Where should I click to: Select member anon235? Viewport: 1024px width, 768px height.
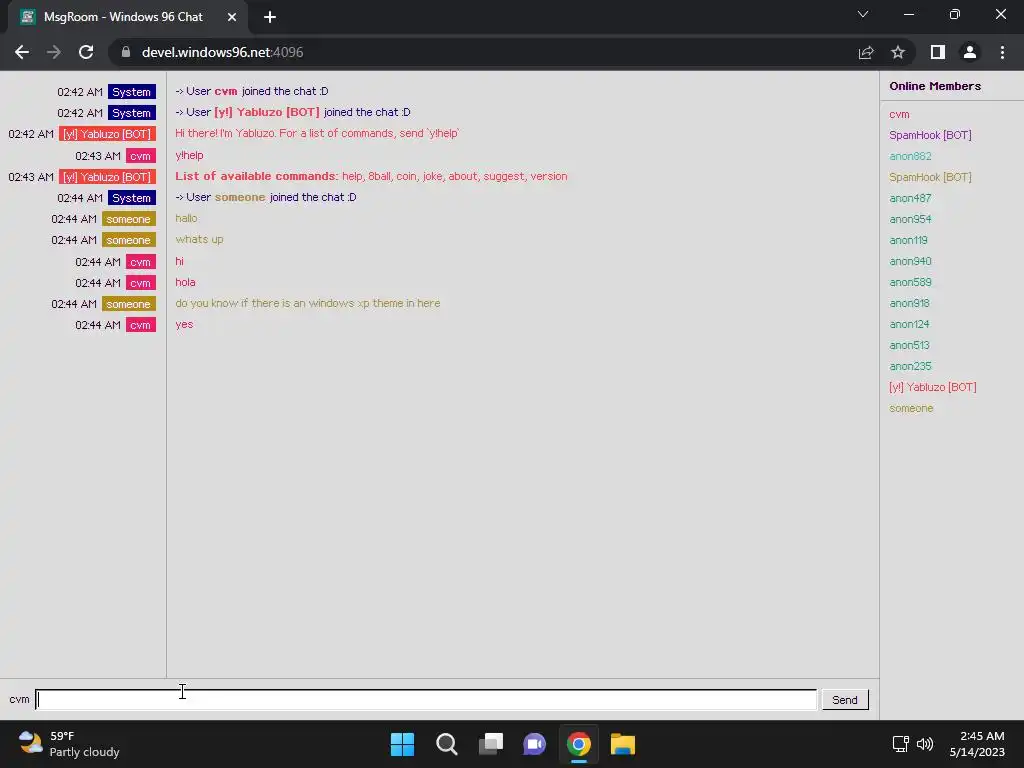point(910,366)
